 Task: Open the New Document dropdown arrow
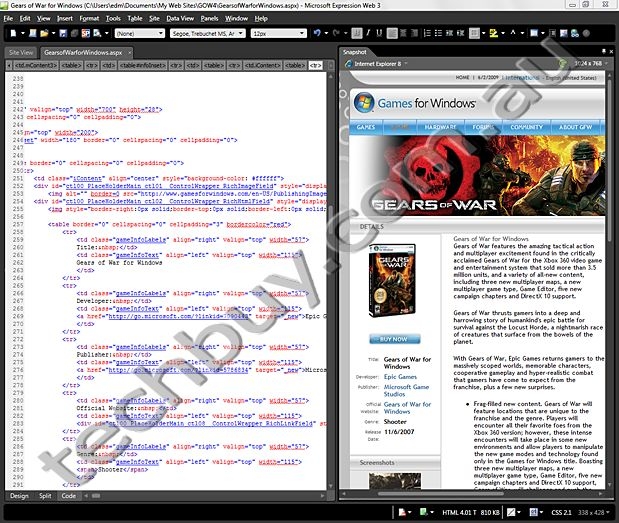pos(23,34)
